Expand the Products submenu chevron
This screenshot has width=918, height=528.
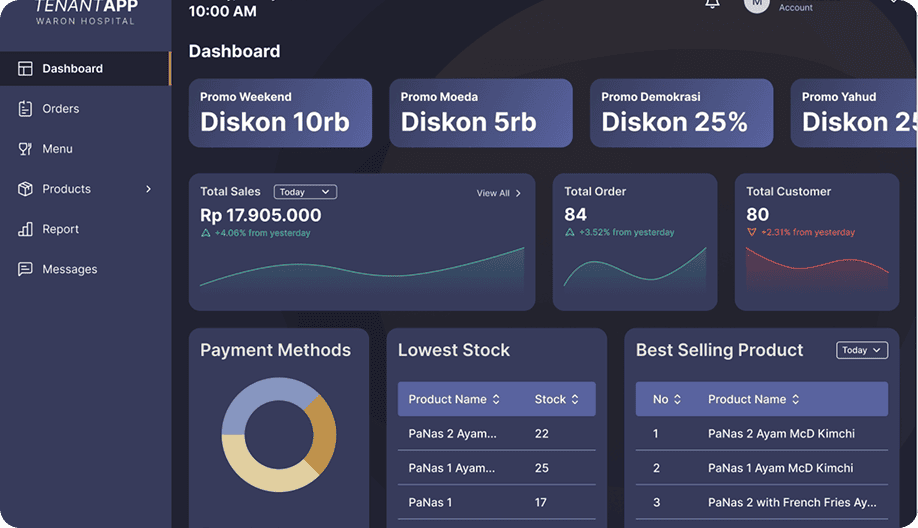tap(149, 189)
